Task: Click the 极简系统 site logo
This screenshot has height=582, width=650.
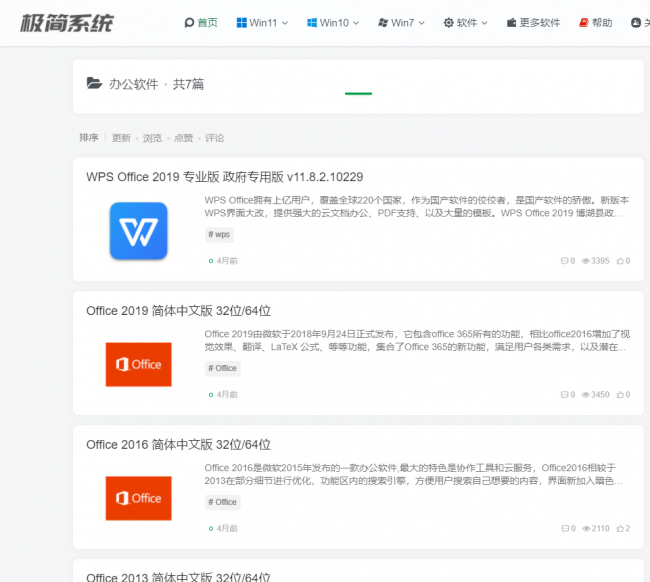Action: pyautogui.click(x=67, y=23)
